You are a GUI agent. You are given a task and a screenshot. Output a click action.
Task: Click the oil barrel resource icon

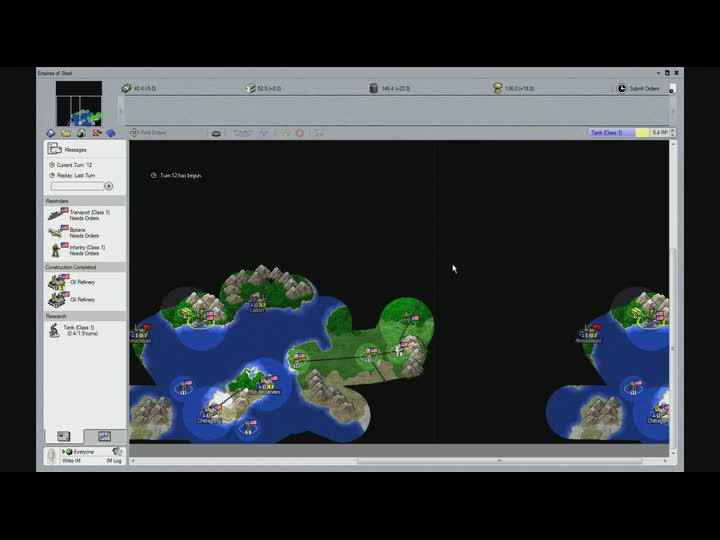pos(374,88)
